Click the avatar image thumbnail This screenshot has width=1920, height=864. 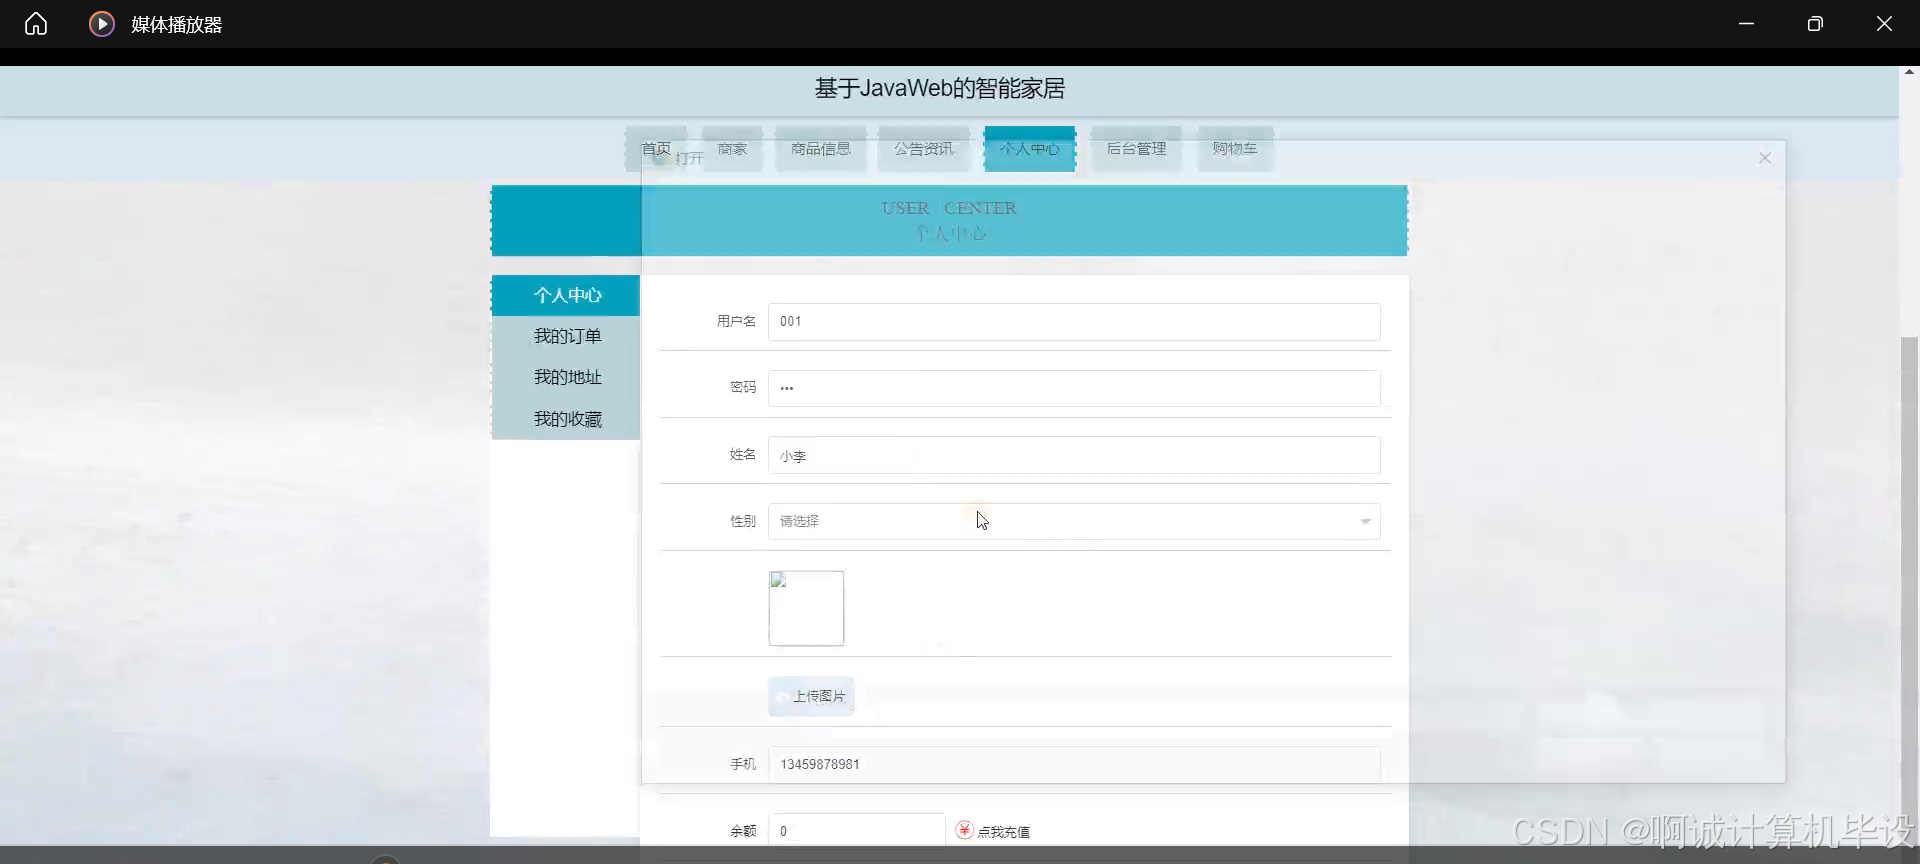[x=806, y=608]
